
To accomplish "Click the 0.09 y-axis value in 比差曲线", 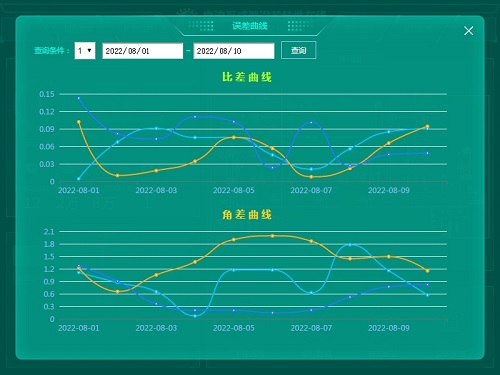I will click(47, 129).
